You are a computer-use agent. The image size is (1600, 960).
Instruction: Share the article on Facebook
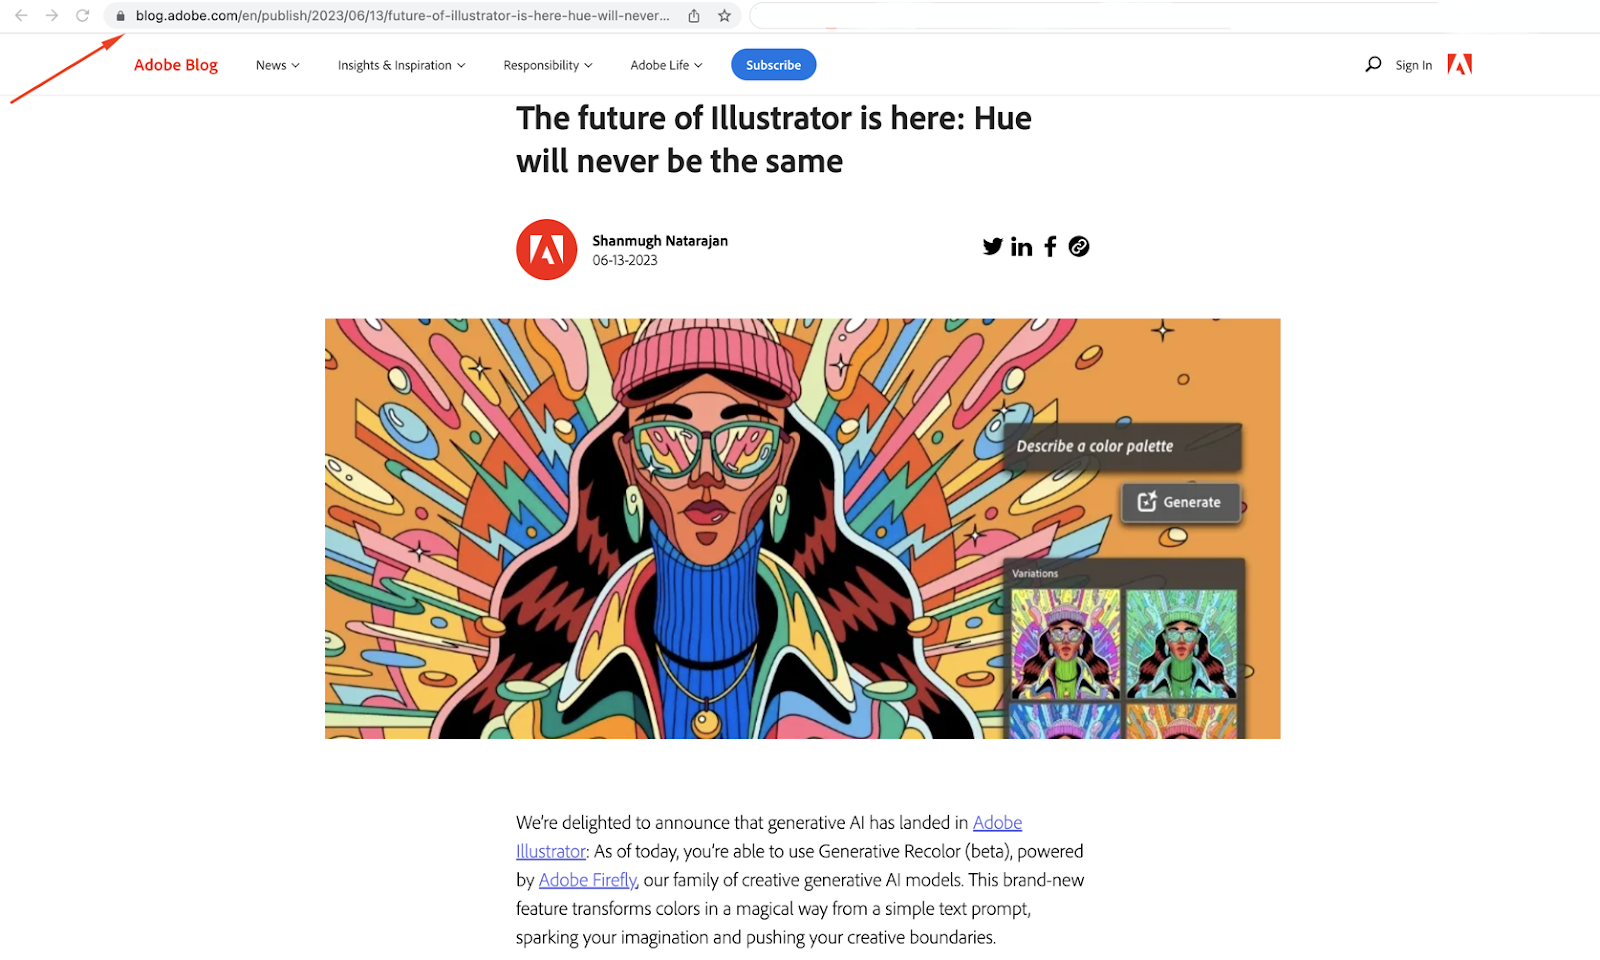pyautogui.click(x=1050, y=247)
